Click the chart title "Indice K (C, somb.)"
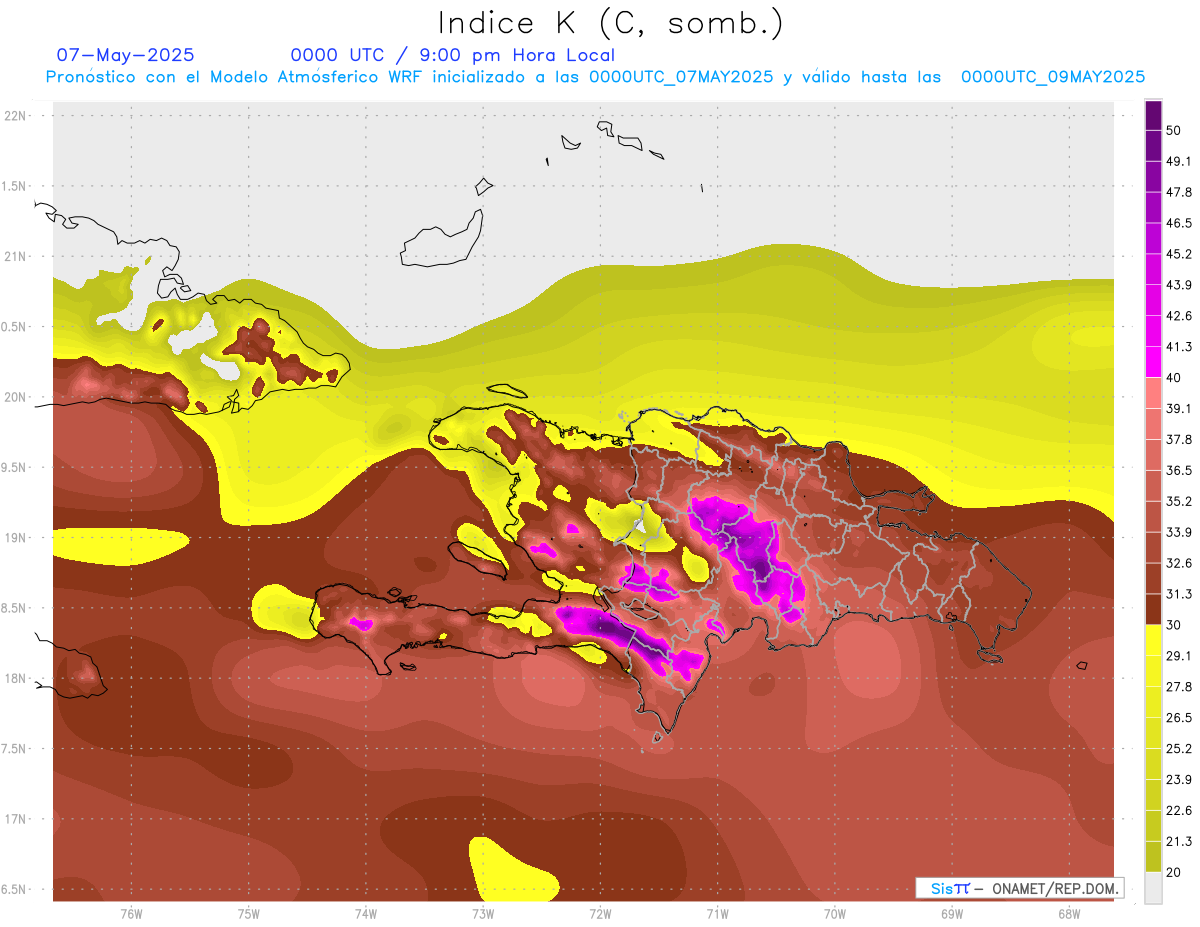1200x927 pixels. 610,23
